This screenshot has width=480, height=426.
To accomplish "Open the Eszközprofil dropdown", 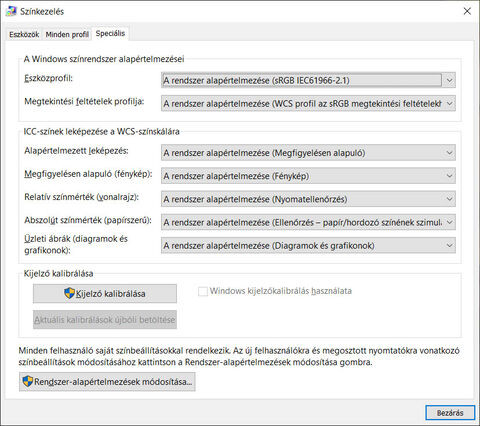I will pyautogui.click(x=308, y=80).
